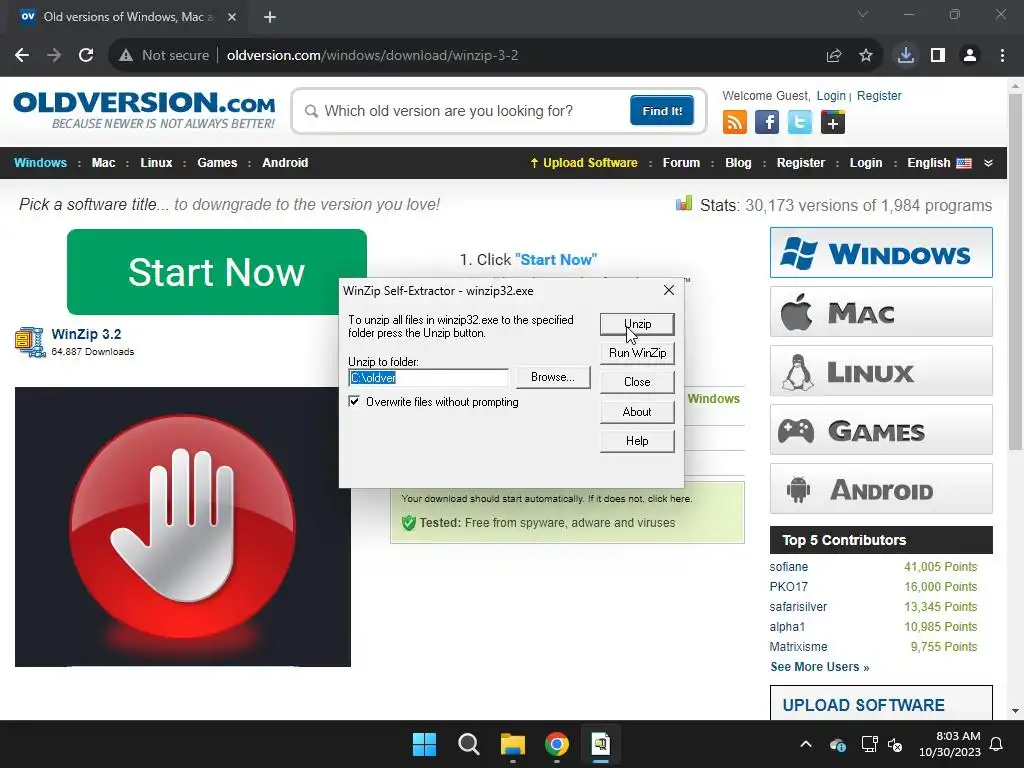The width and height of the screenshot is (1024, 768).
Task: Click the RSS feed icon
Action: pyautogui.click(x=734, y=122)
